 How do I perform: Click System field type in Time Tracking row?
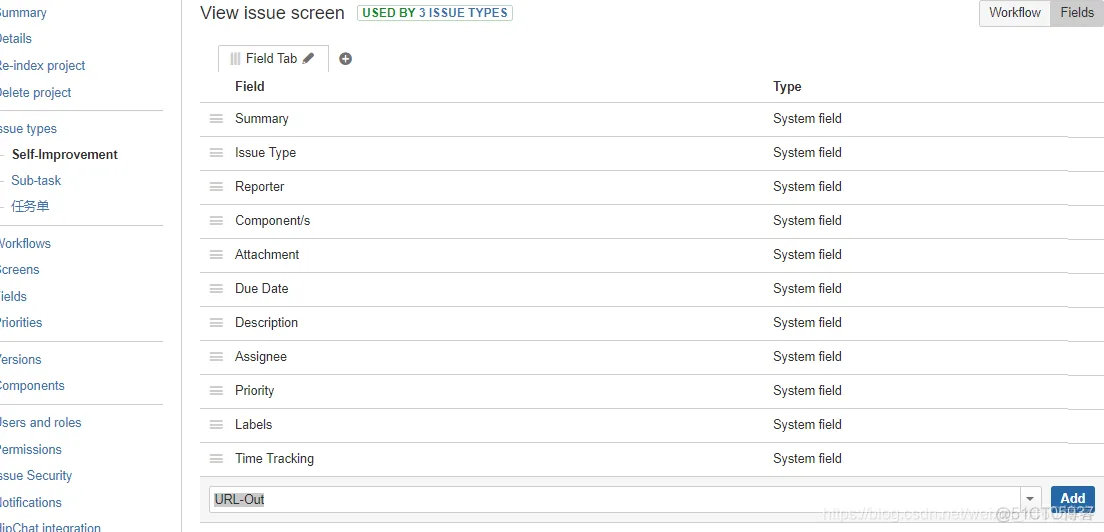(807, 458)
